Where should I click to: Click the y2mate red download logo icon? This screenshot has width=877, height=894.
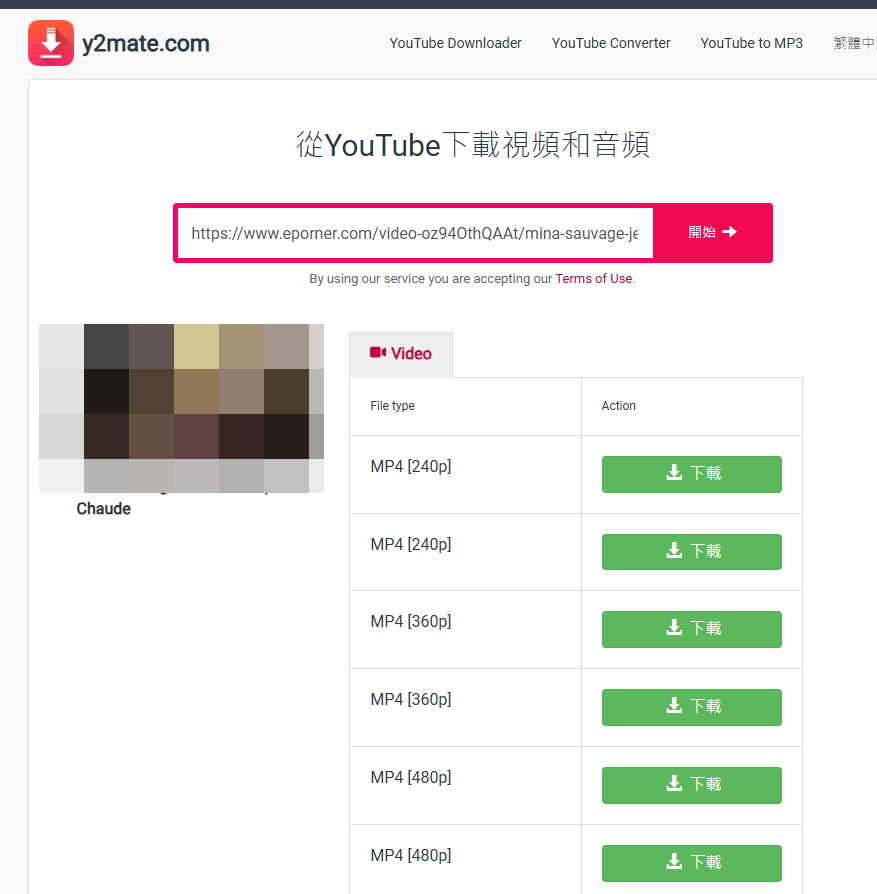click(51, 43)
